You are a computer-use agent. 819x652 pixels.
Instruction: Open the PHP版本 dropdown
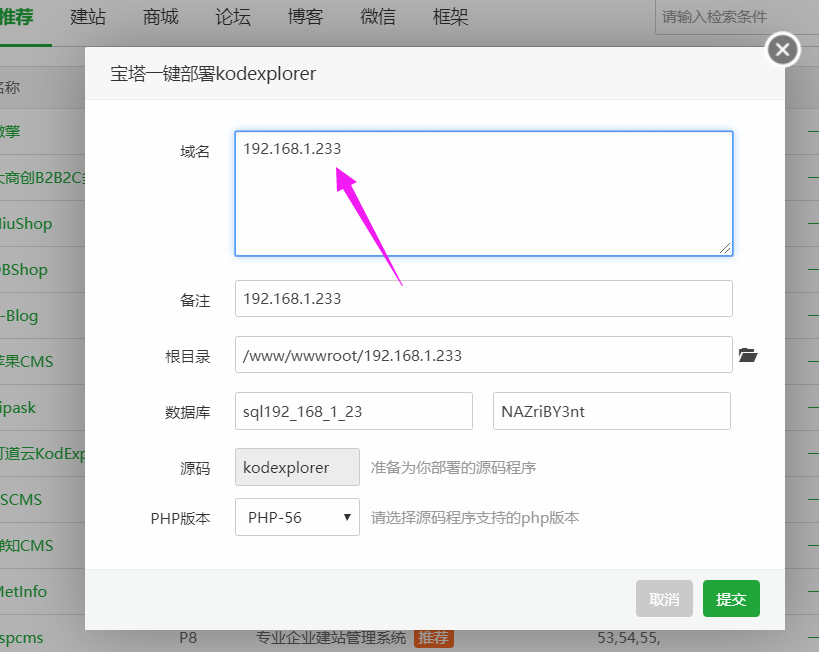point(297,517)
